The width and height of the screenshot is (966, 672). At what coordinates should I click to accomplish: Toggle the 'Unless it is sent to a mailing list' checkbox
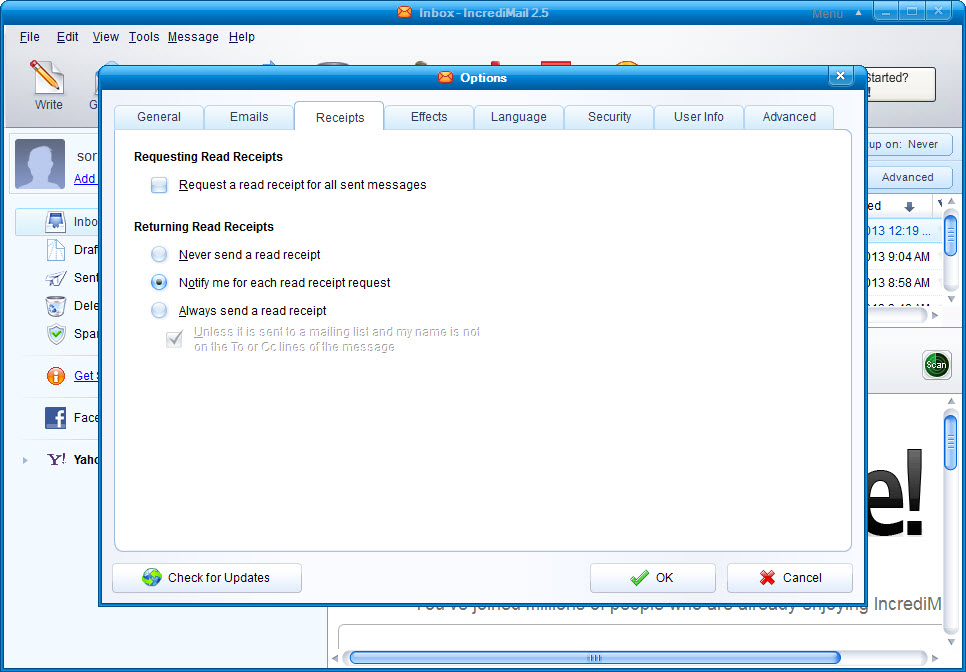pyautogui.click(x=174, y=339)
